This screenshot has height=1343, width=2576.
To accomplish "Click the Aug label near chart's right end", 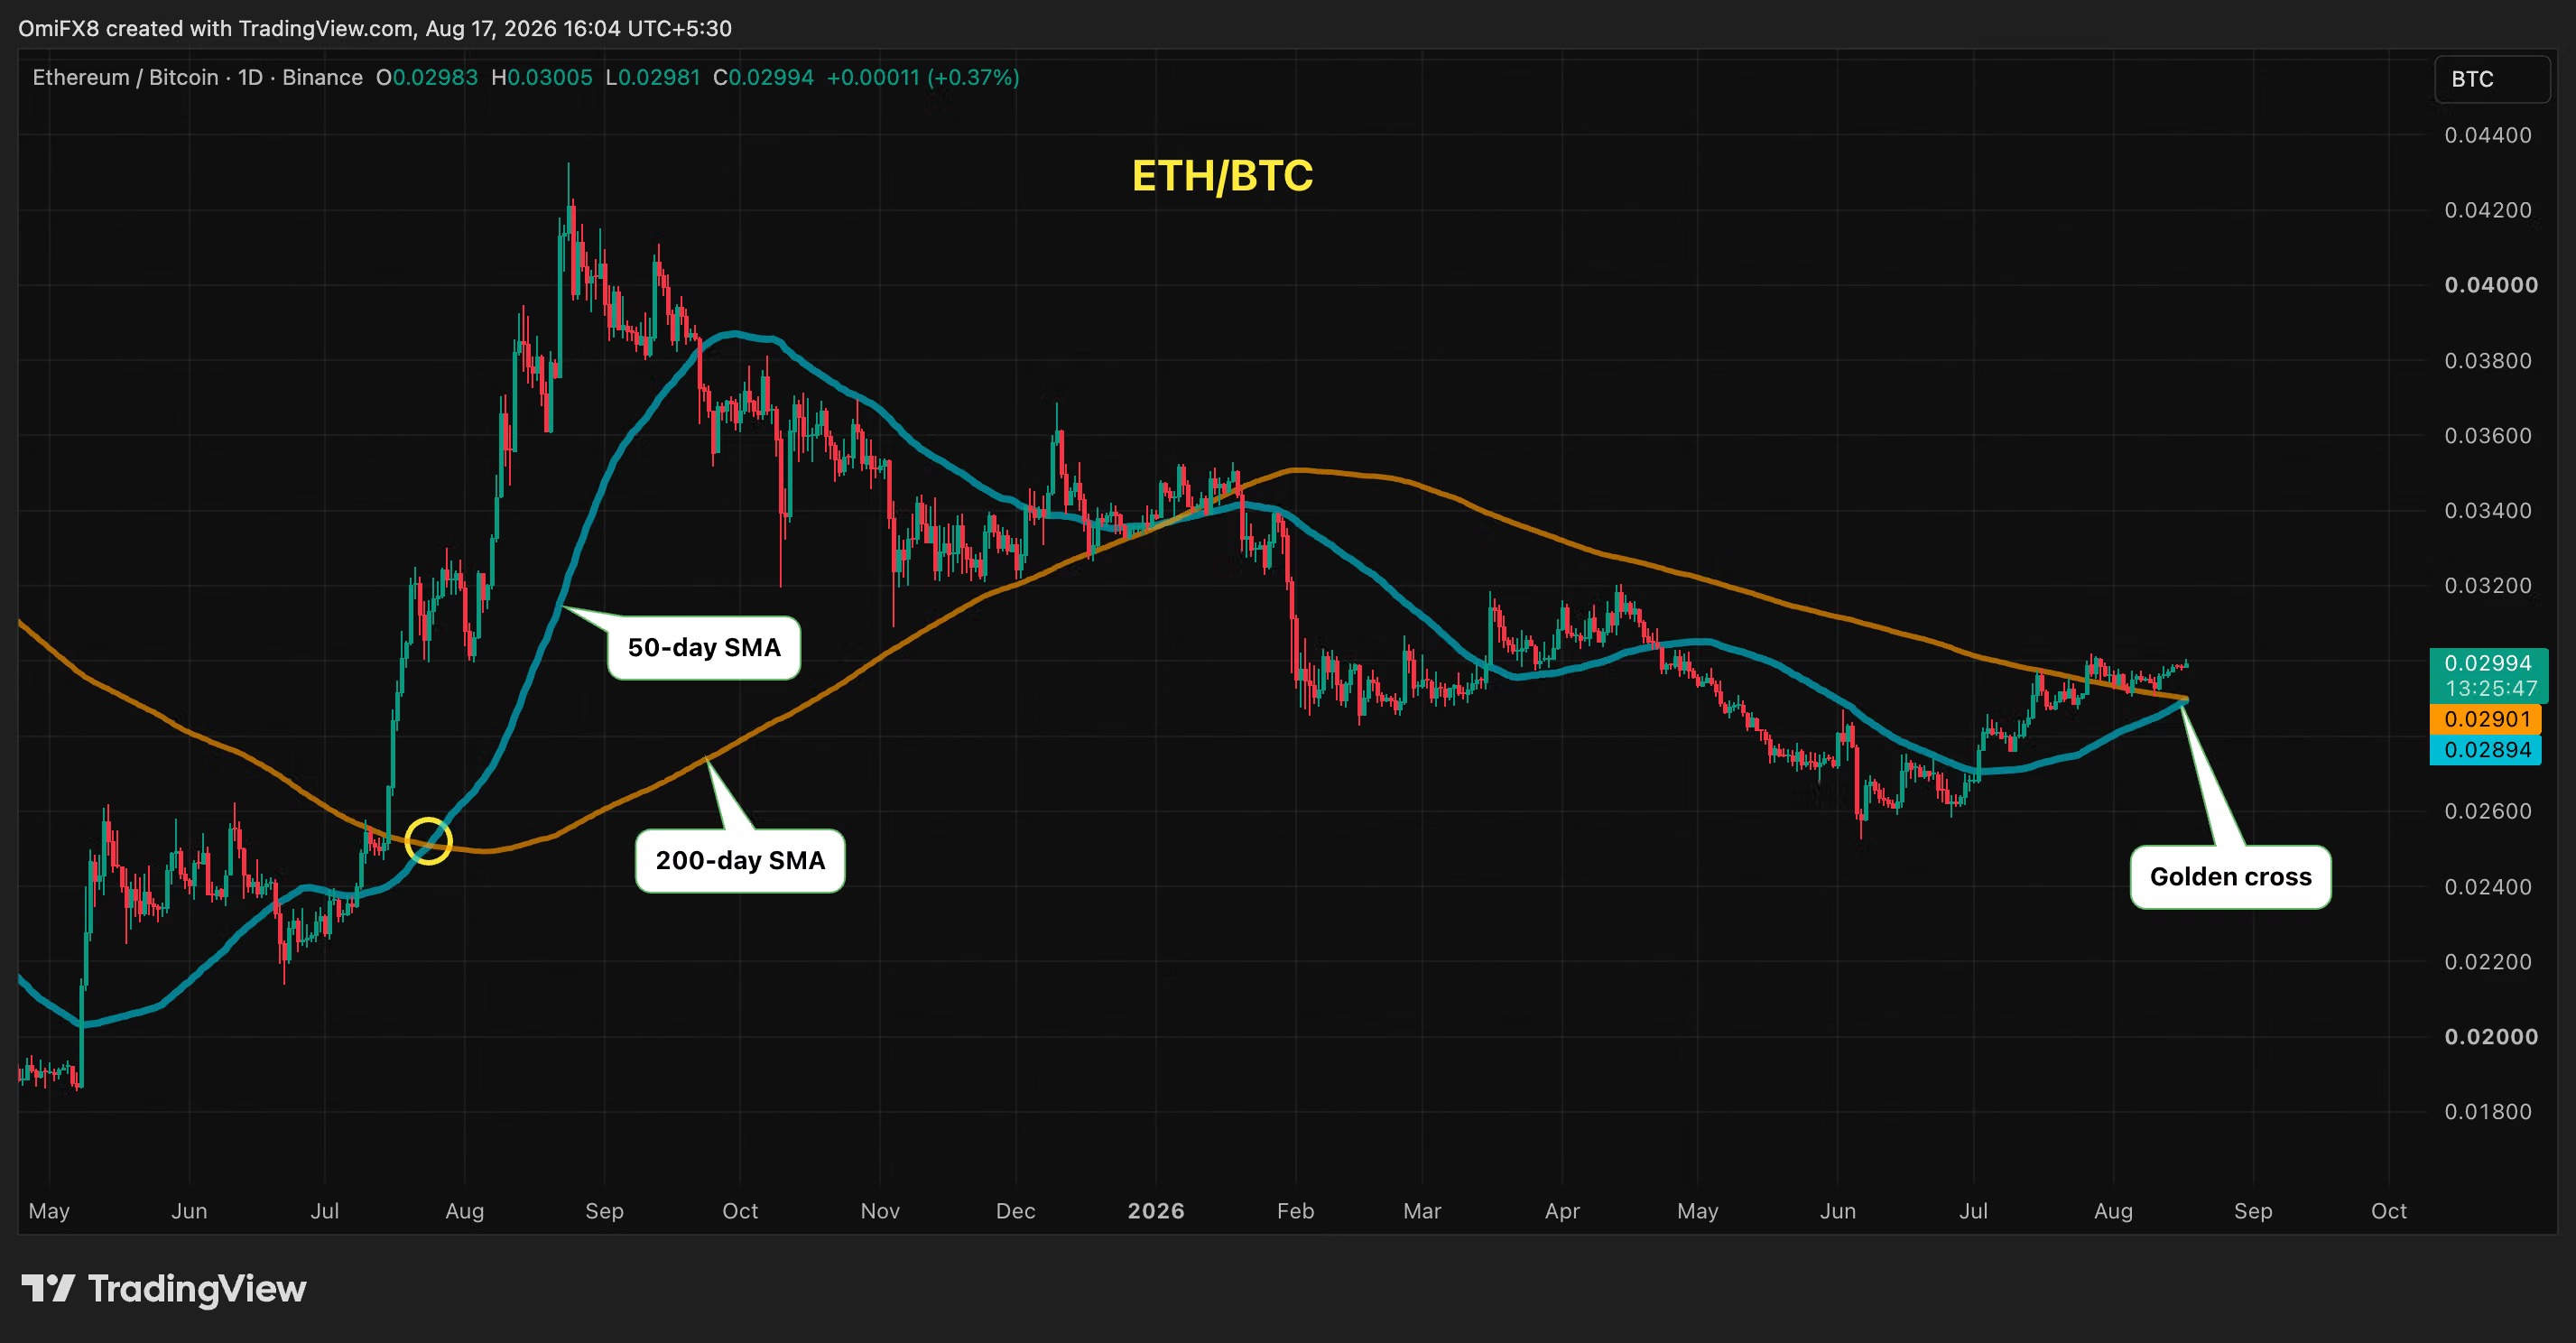I will pyautogui.click(x=2113, y=1211).
